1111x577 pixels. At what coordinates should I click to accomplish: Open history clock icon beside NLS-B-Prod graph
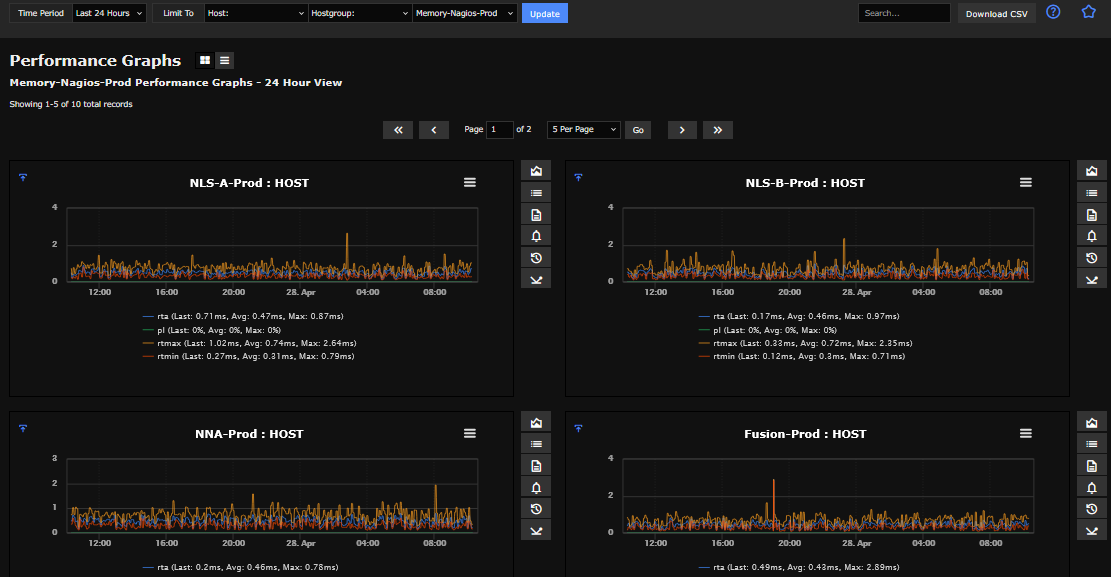pos(1092,258)
